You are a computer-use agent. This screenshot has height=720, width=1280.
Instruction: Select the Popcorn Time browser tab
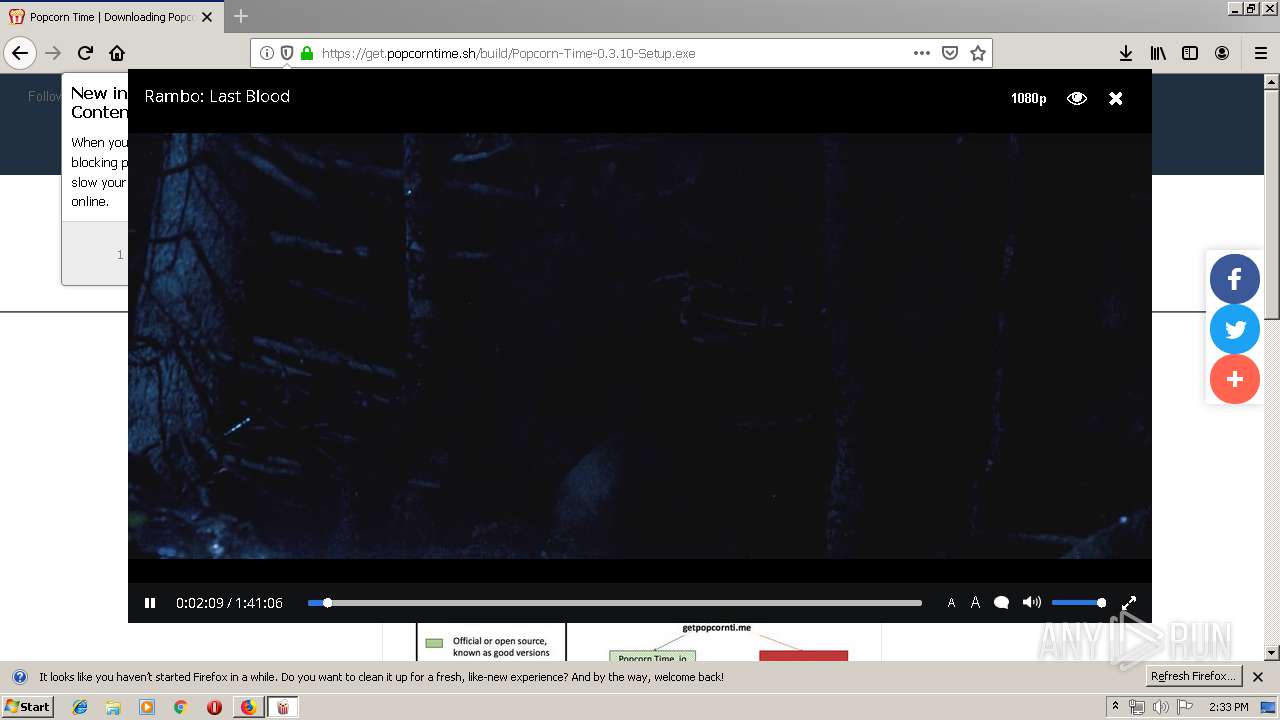coord(112,17)
